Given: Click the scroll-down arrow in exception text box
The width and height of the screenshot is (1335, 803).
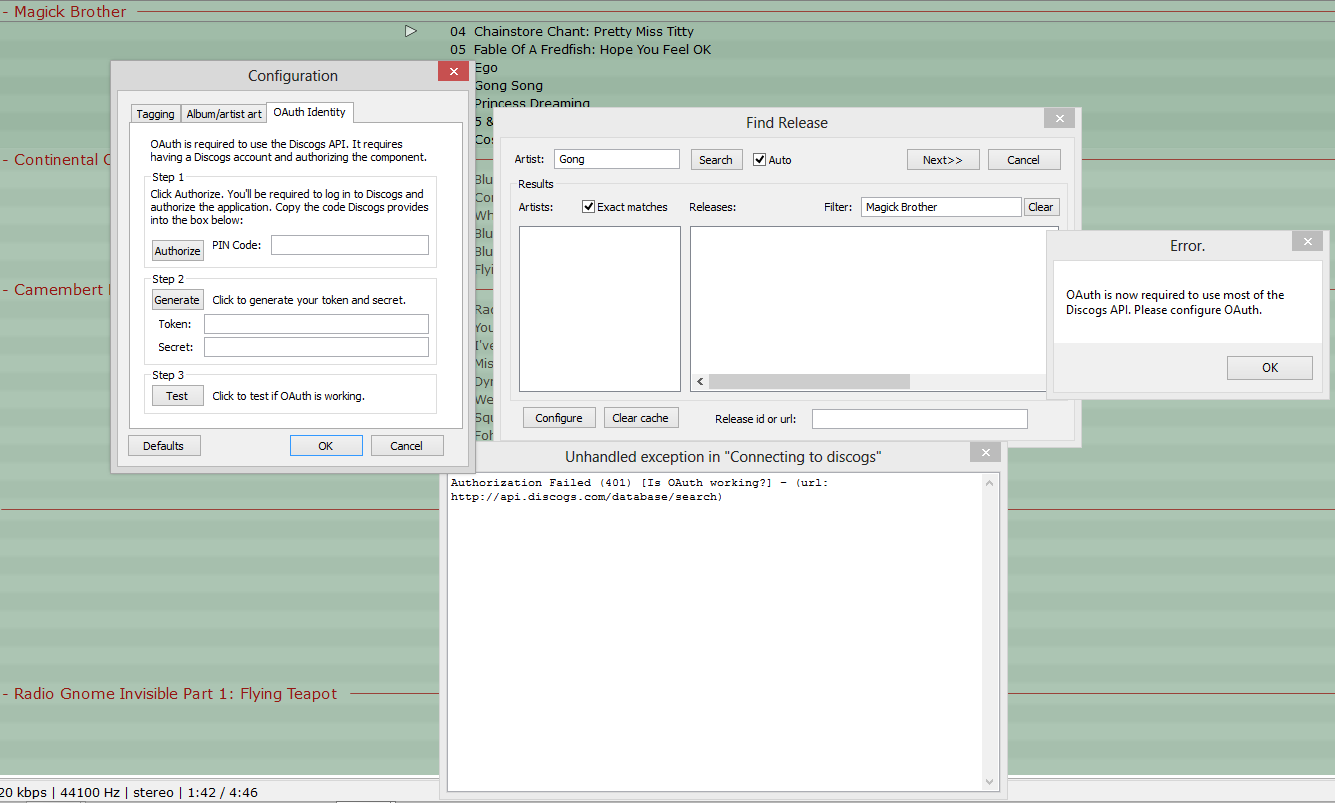Looking at the screenshot, I should coord(990,782).
